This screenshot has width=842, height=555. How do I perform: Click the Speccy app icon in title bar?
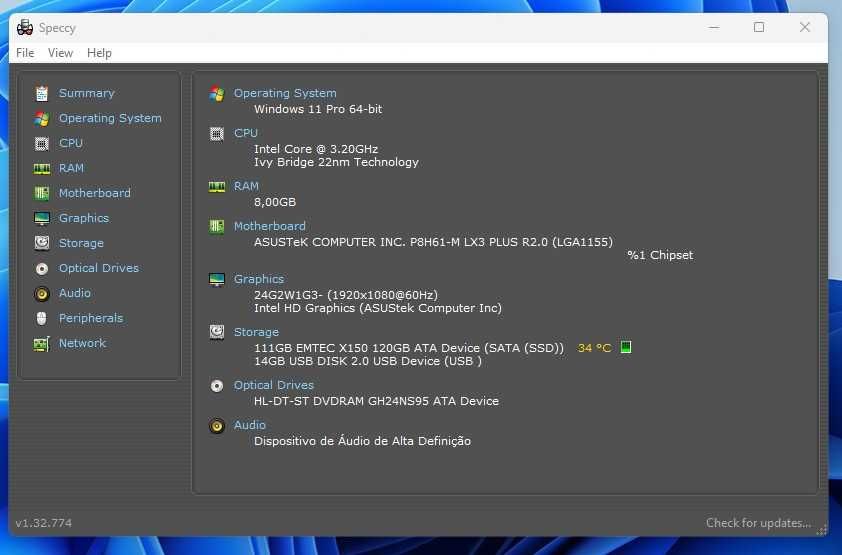[25, 27]
